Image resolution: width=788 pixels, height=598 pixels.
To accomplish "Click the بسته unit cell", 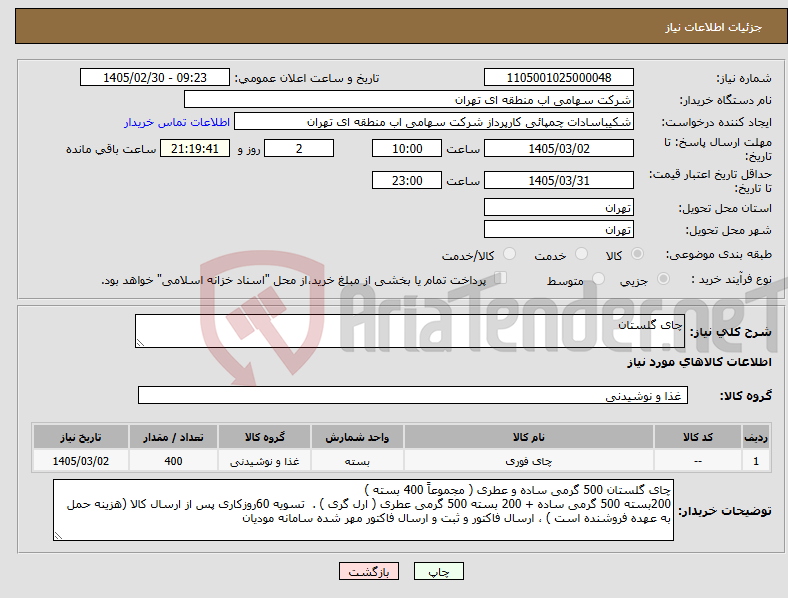I will coord(357,461).
